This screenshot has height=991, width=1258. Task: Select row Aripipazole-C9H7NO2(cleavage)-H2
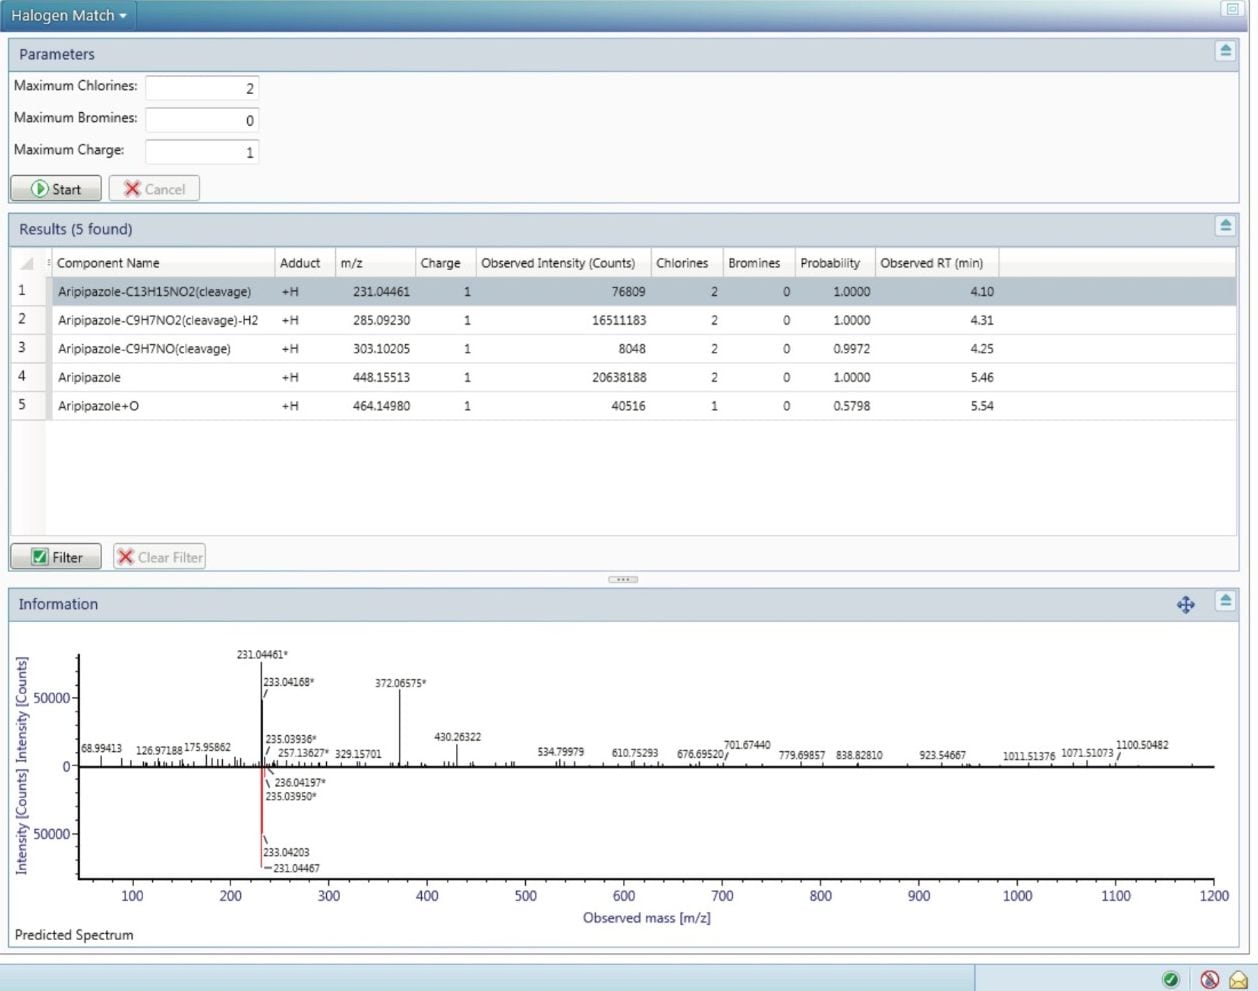623,320
